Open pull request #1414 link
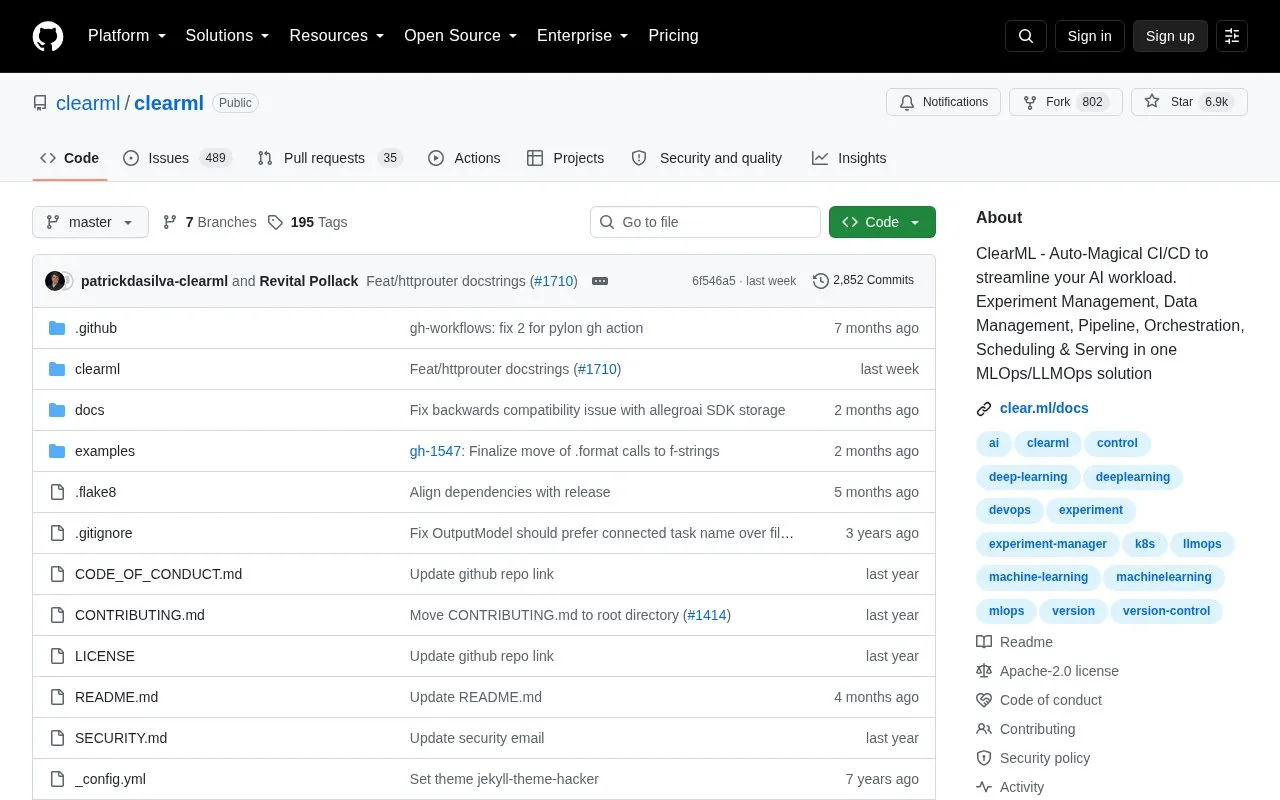 (x=707, y=615)
